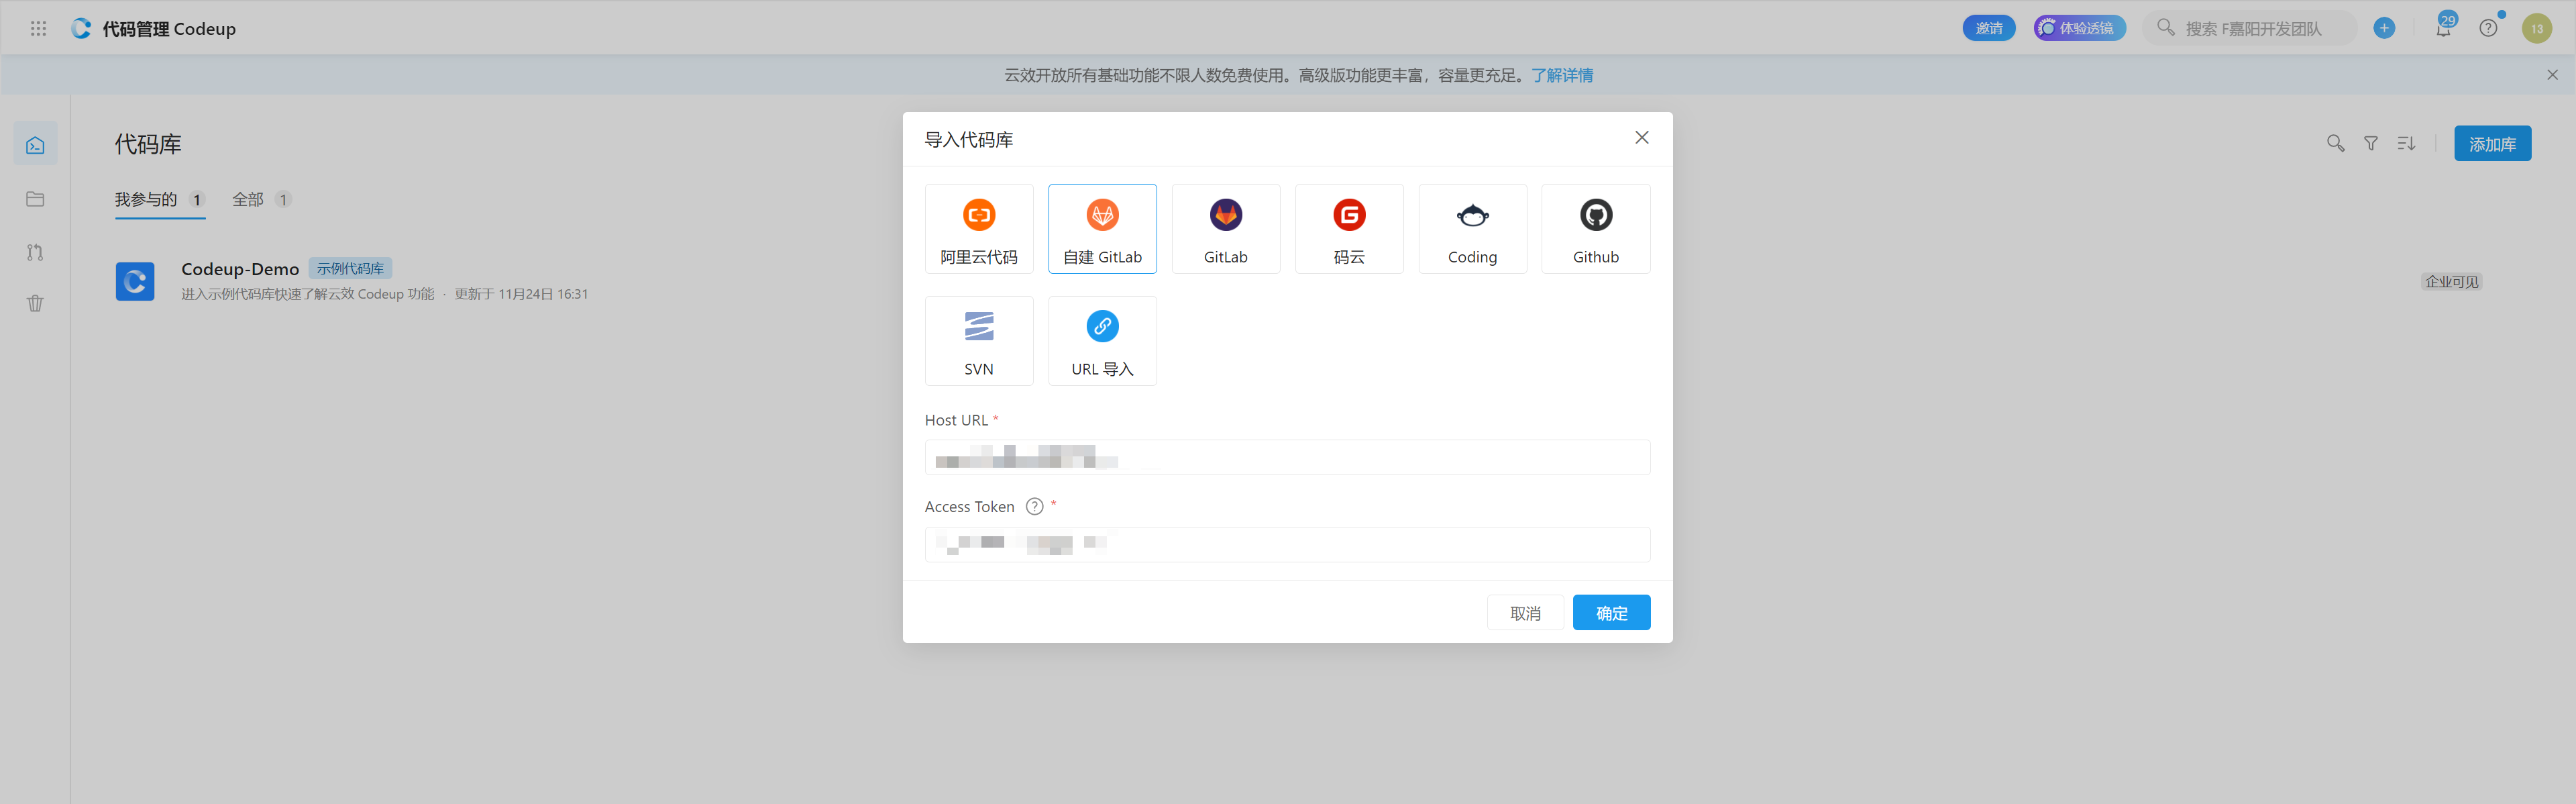Close the import repository (导入代码库) dialog

(1641, 138)
